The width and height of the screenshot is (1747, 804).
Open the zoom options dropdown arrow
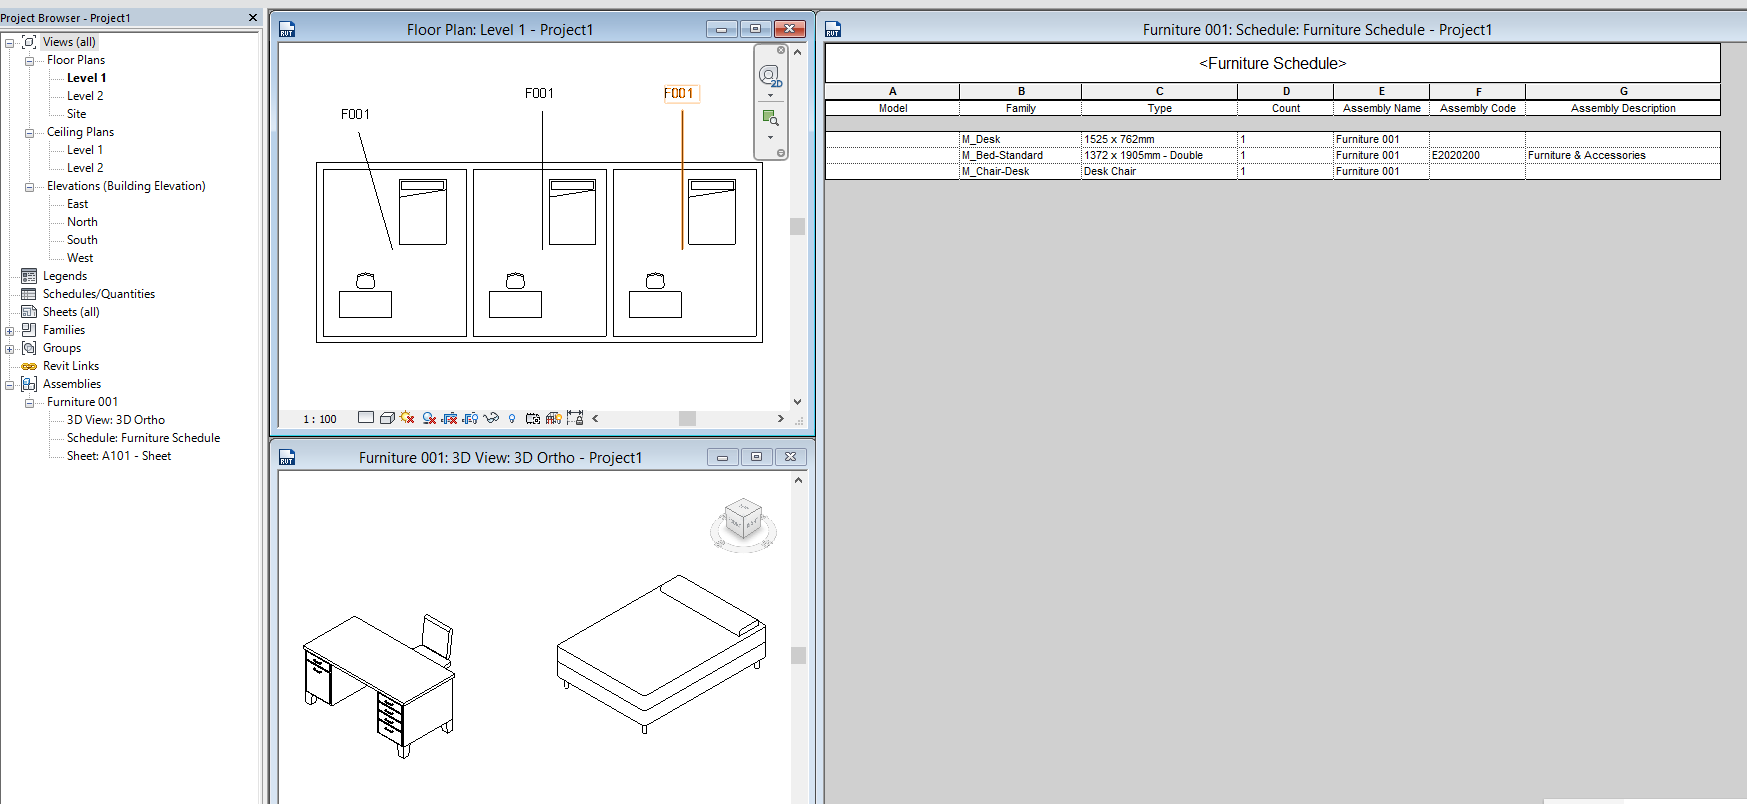coord(770,137)
